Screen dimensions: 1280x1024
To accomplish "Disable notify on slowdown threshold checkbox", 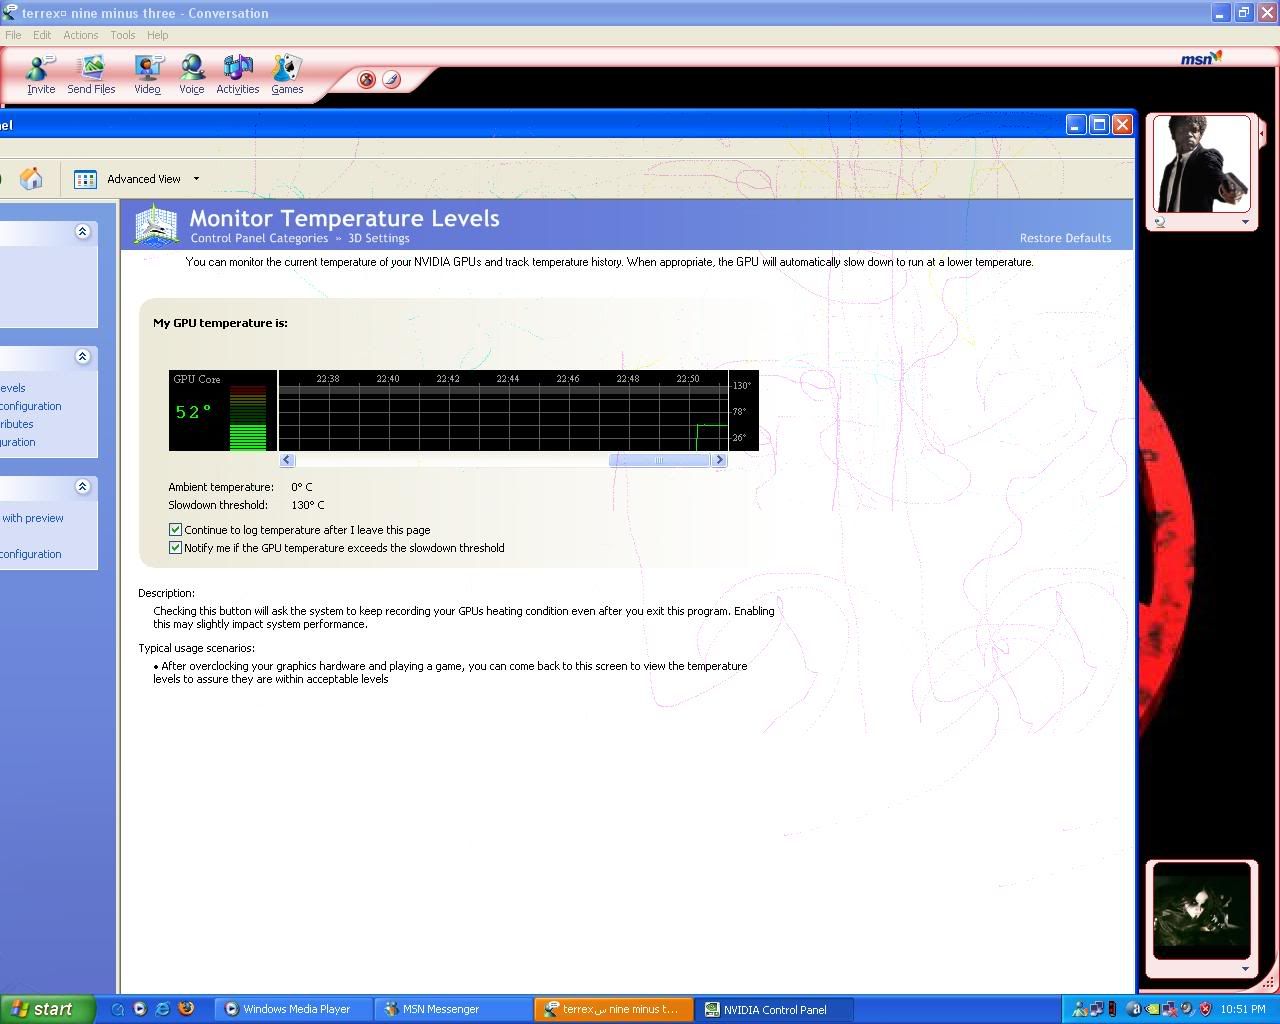I will (x=175, y=548).
